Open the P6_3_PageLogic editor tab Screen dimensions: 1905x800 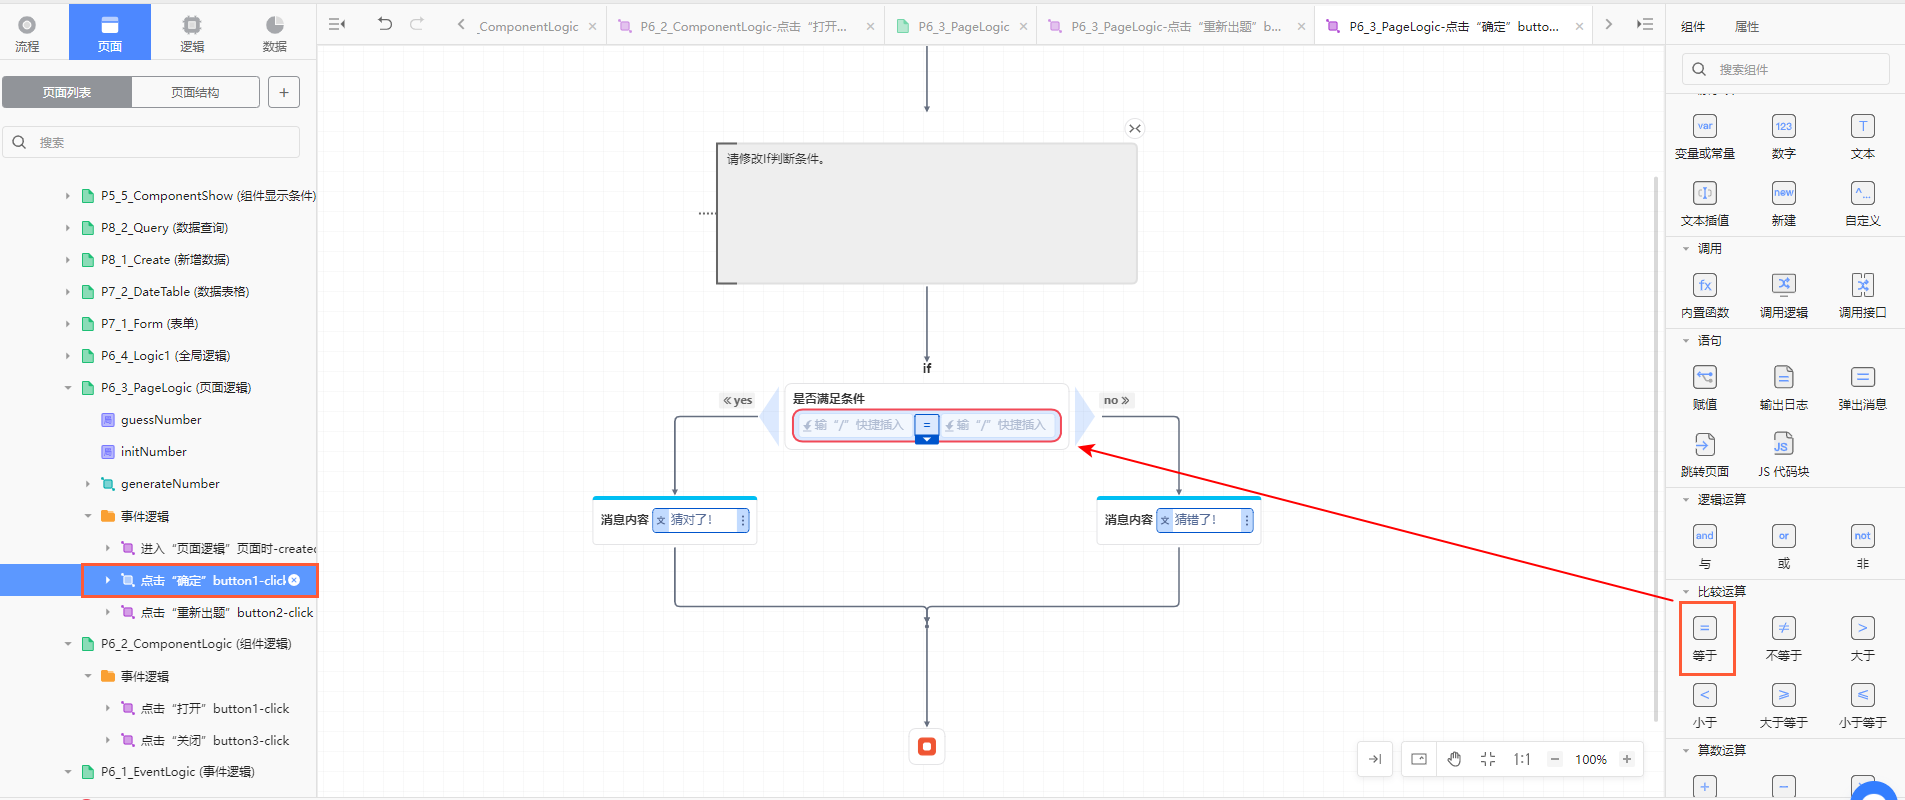[962, 27]
